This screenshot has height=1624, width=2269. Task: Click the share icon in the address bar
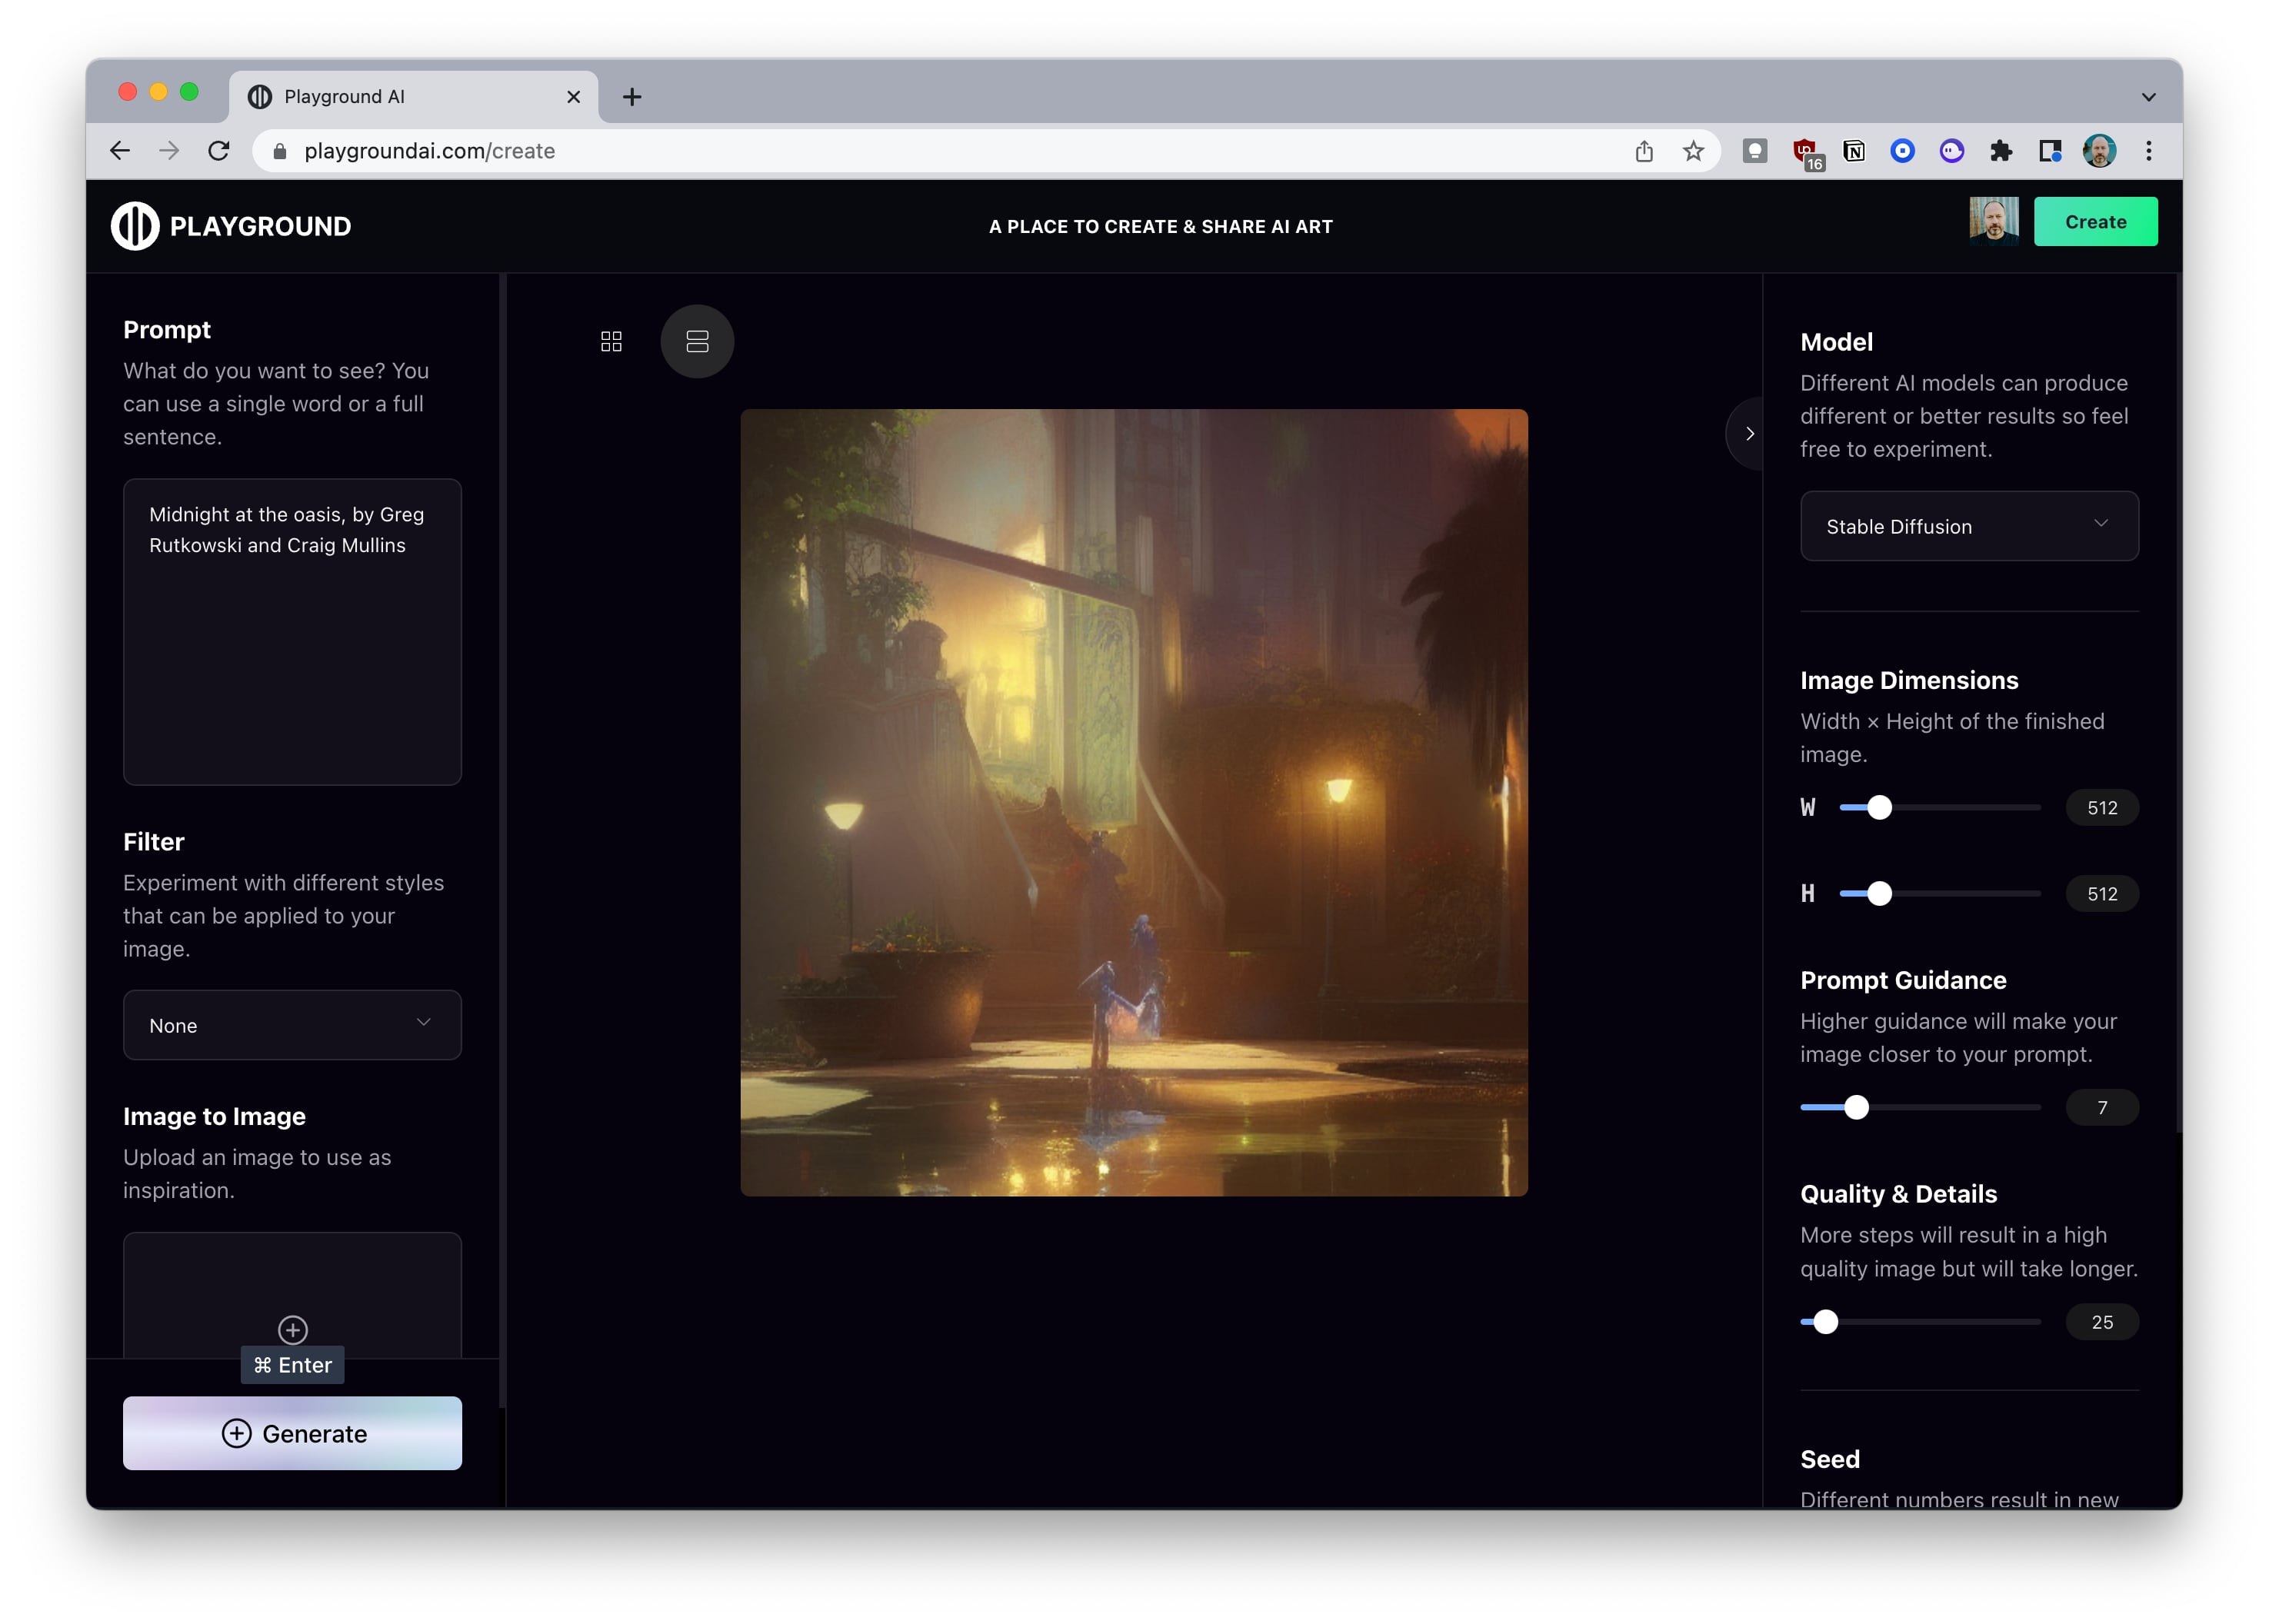tap(1644, 151)
